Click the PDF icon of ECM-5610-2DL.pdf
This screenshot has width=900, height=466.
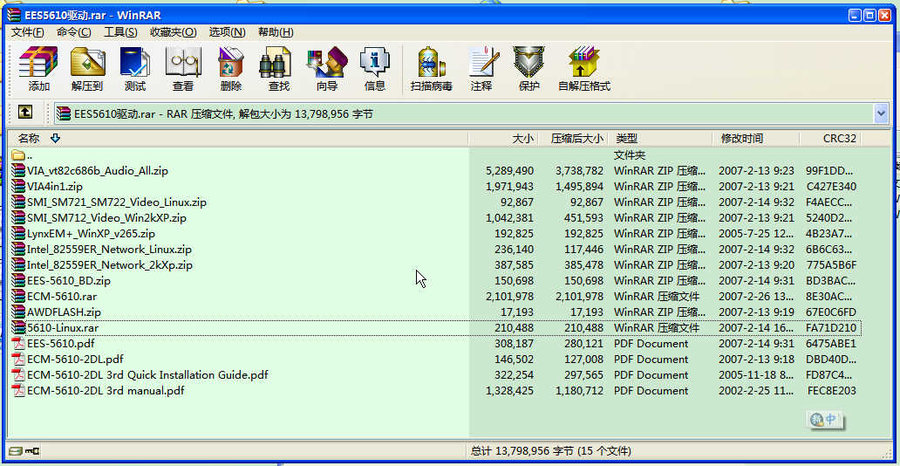coord(18,359)
